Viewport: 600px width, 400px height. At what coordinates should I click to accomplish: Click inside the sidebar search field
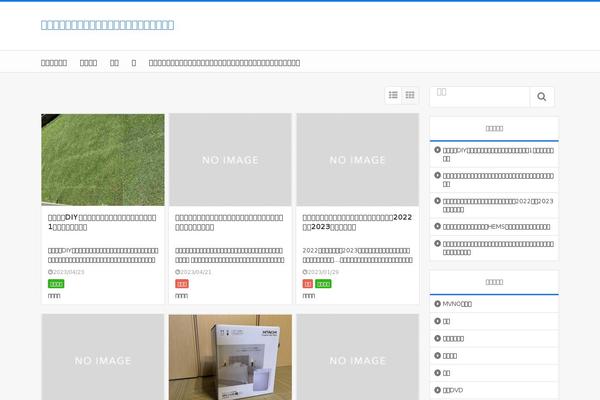point(480,96)
